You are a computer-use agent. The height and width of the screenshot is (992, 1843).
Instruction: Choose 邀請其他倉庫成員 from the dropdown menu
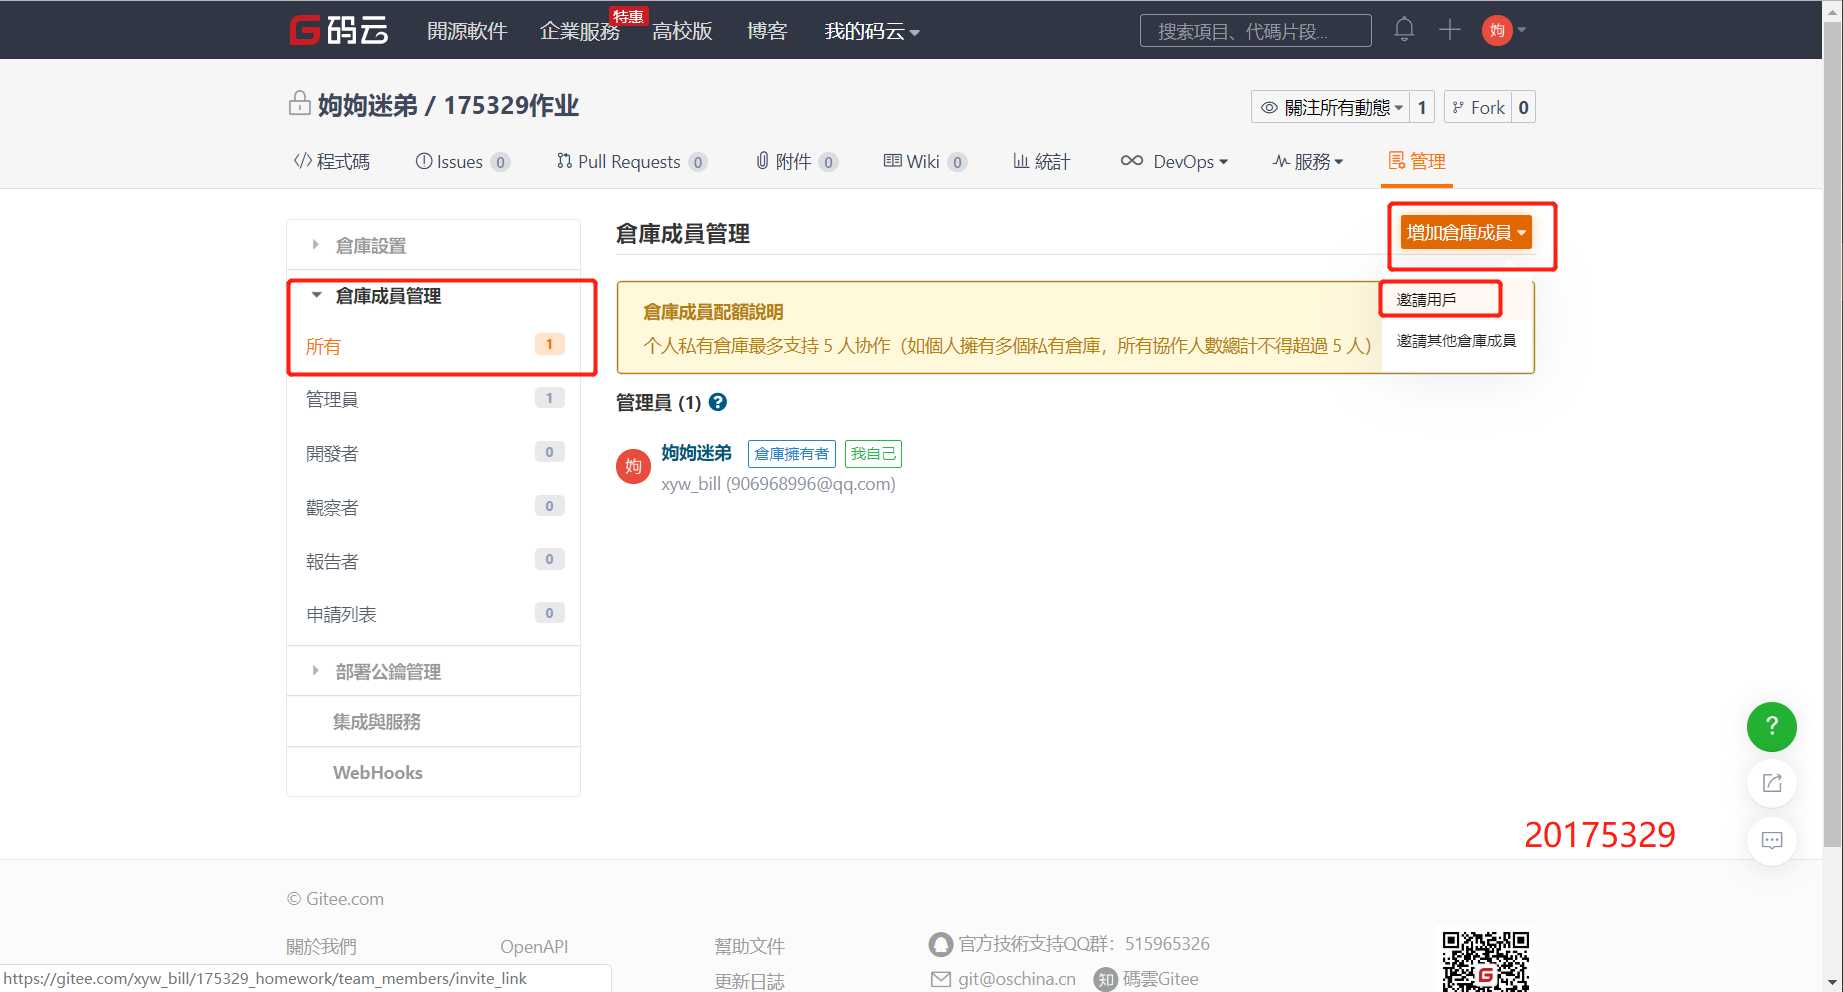[1456, 341]
